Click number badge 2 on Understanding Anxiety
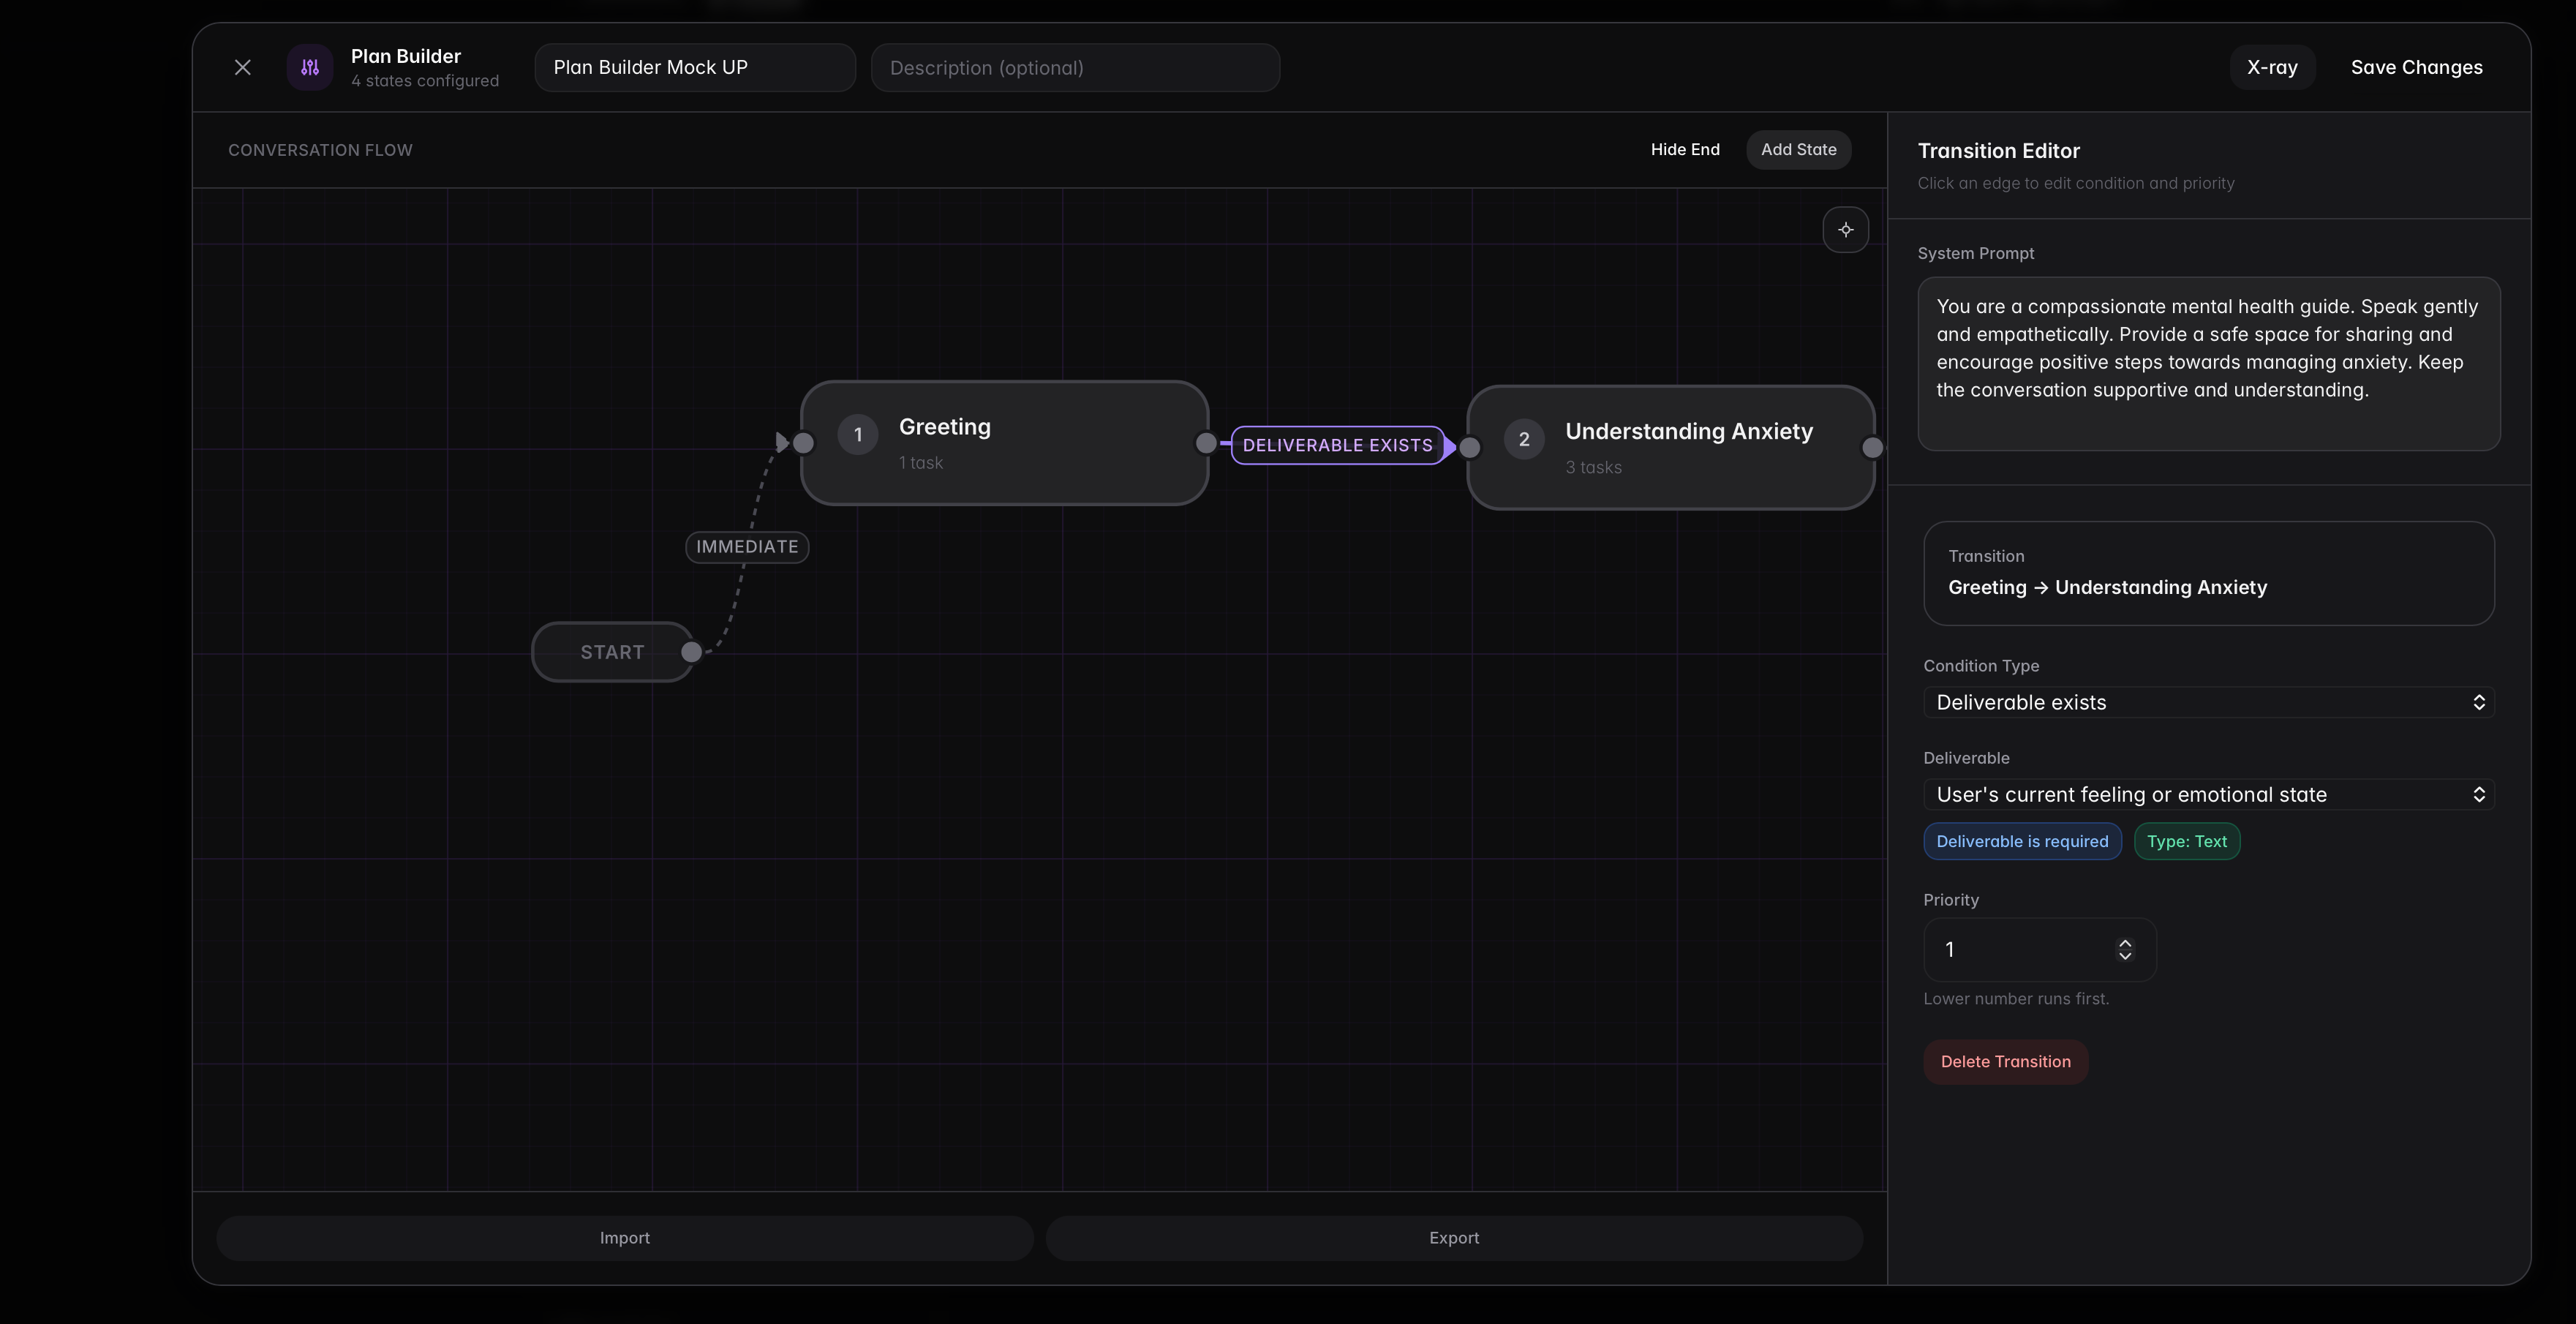2576x1324 pixels. pos(1523,439)
